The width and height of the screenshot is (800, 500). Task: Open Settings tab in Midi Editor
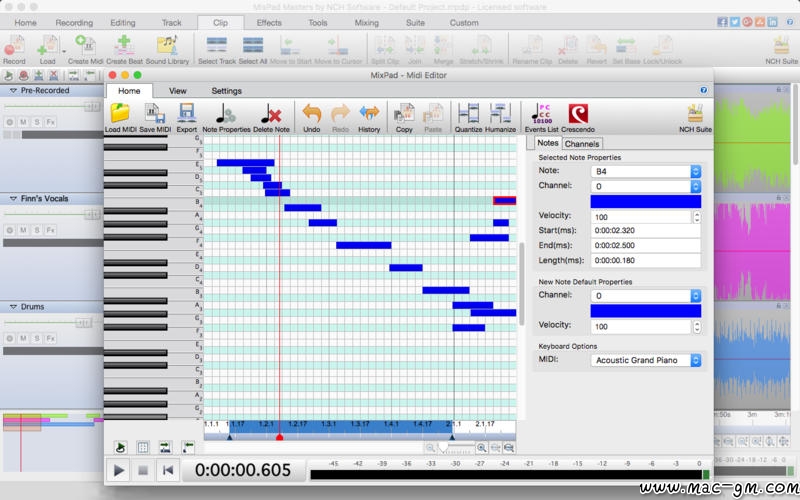(227, 91)
